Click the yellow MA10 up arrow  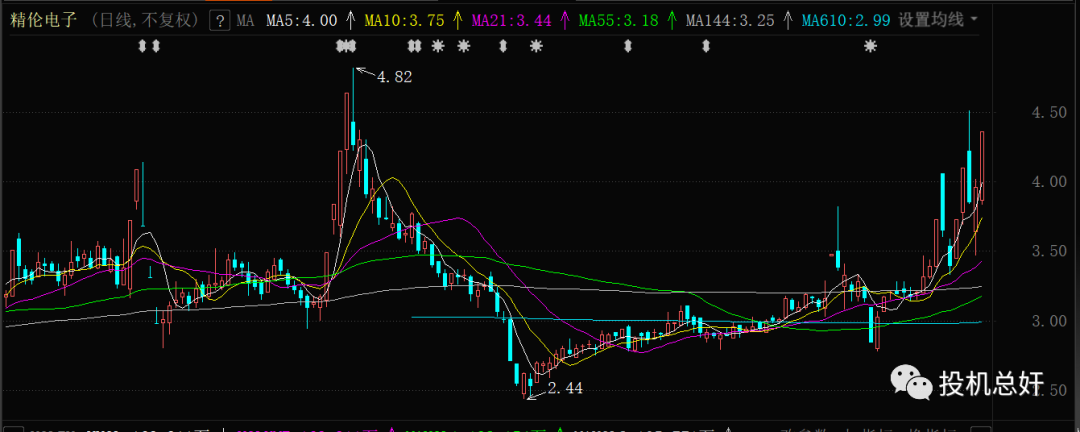(457, 19)
